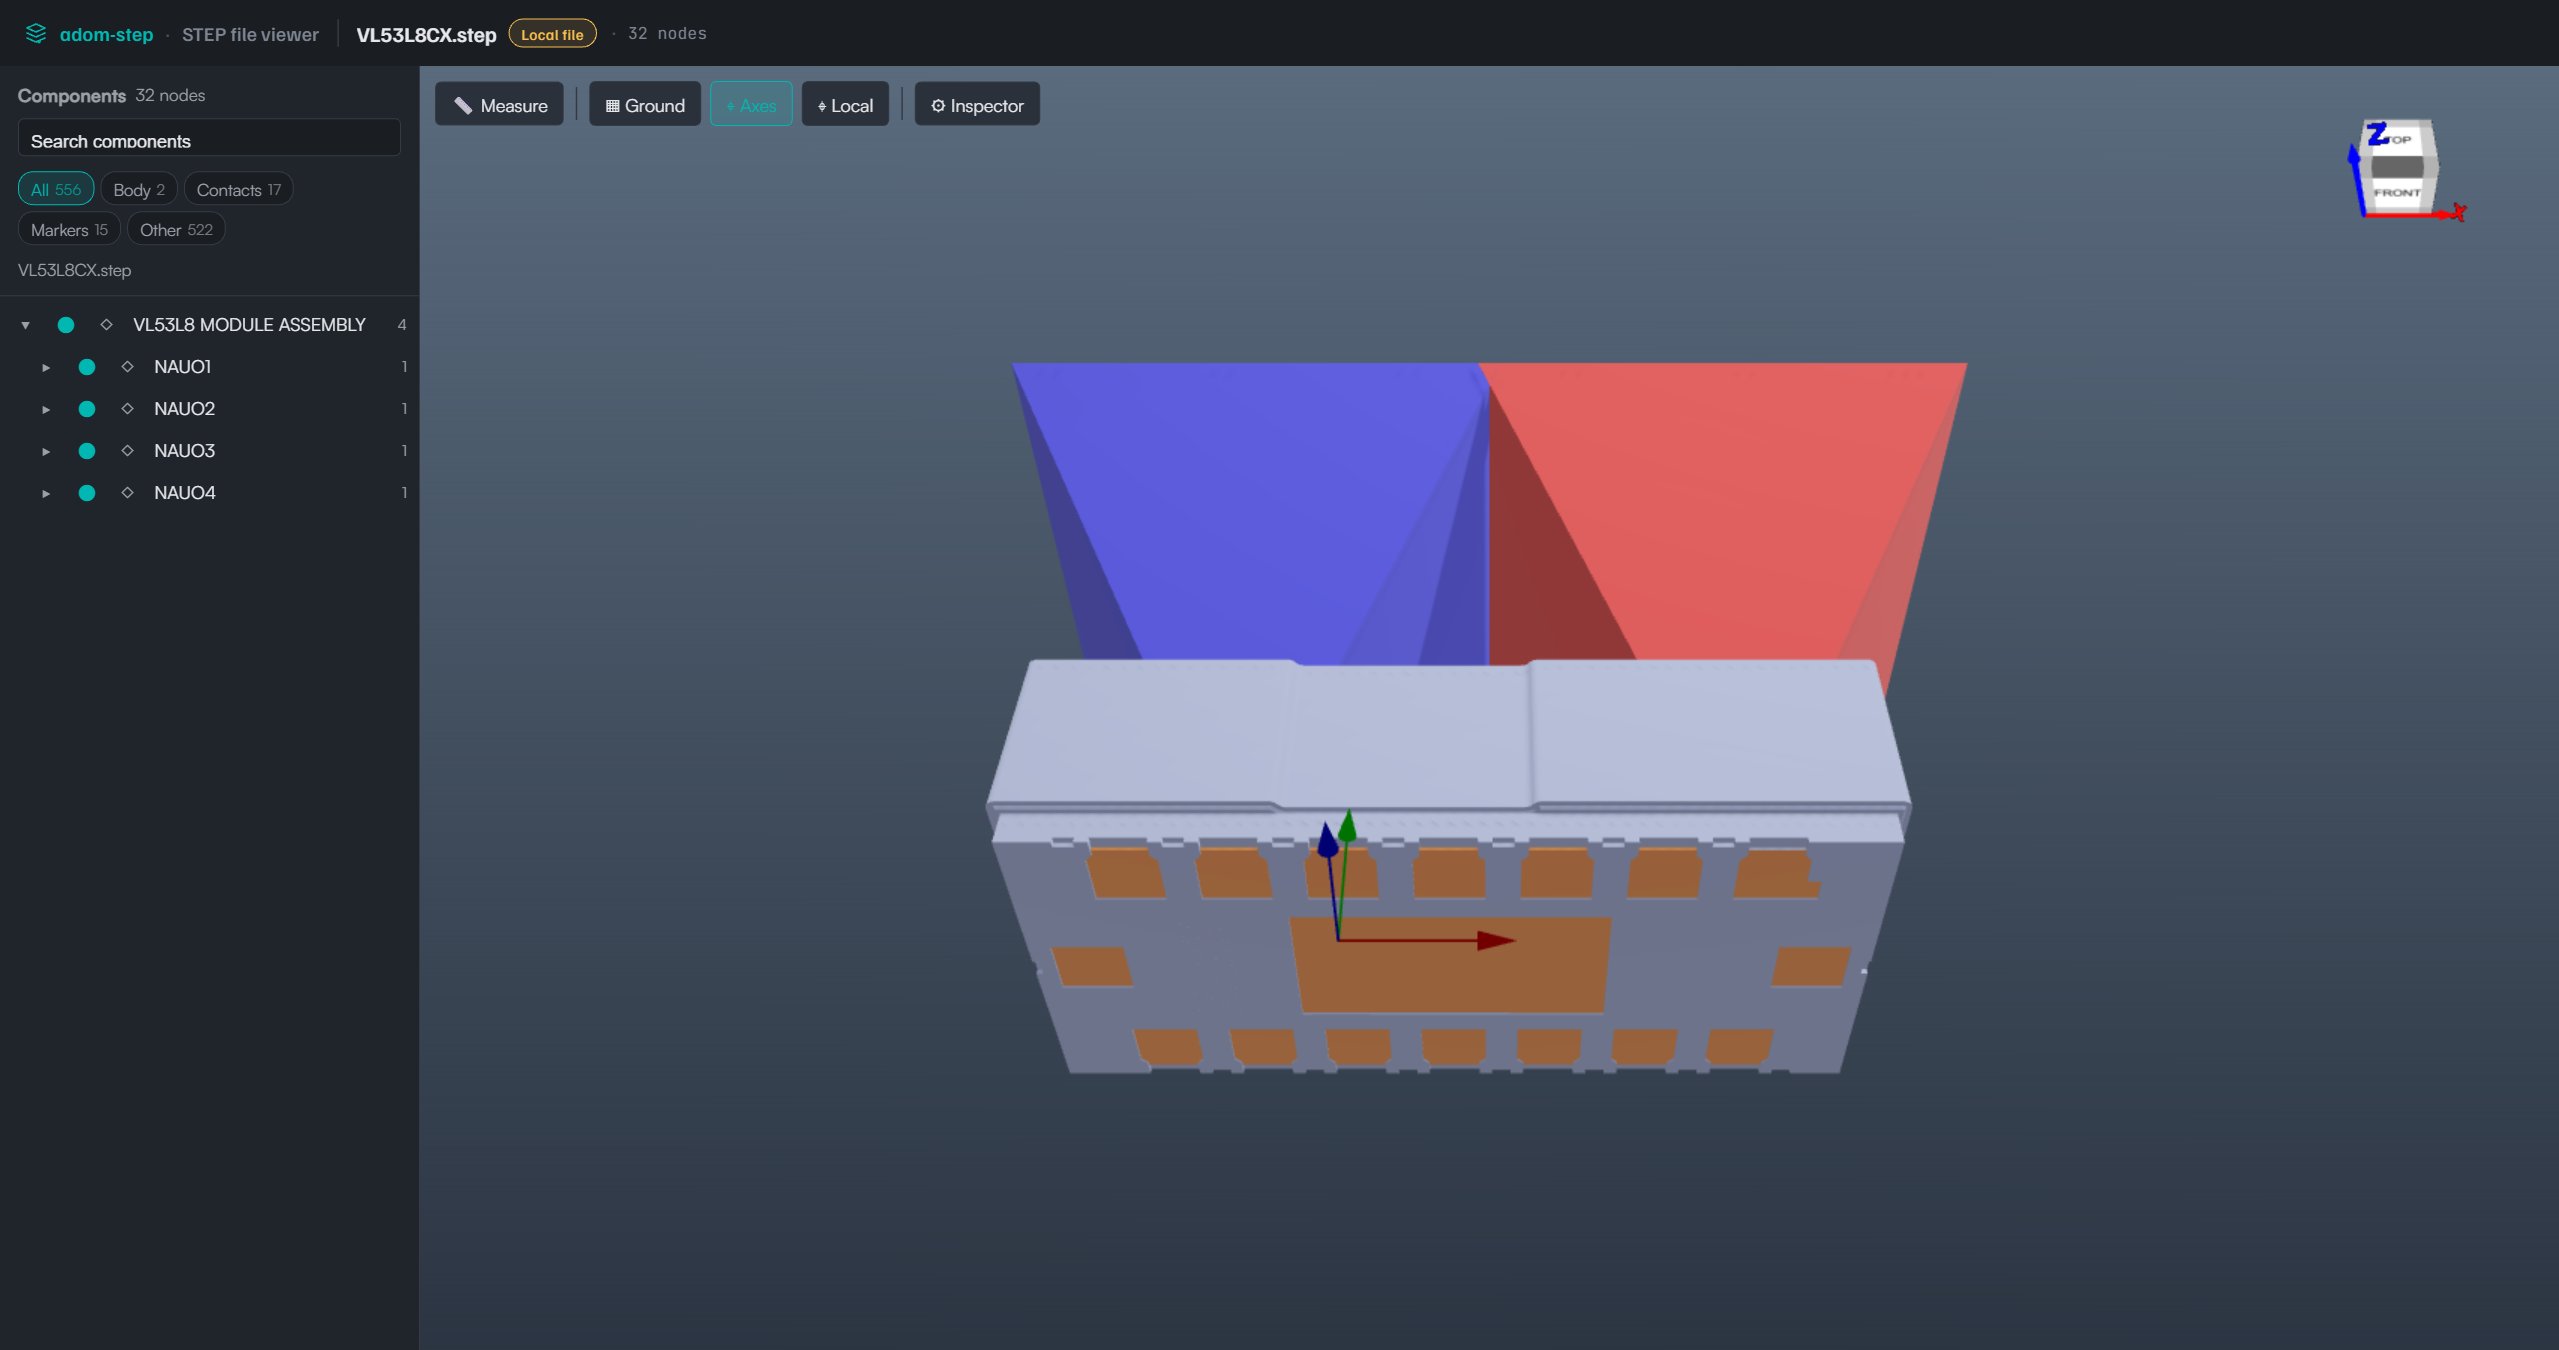This screenshot has height=1350, width=2559.
Task: Hide the NAUO2 component via teal dot
Action: click(x=87, y=409)
